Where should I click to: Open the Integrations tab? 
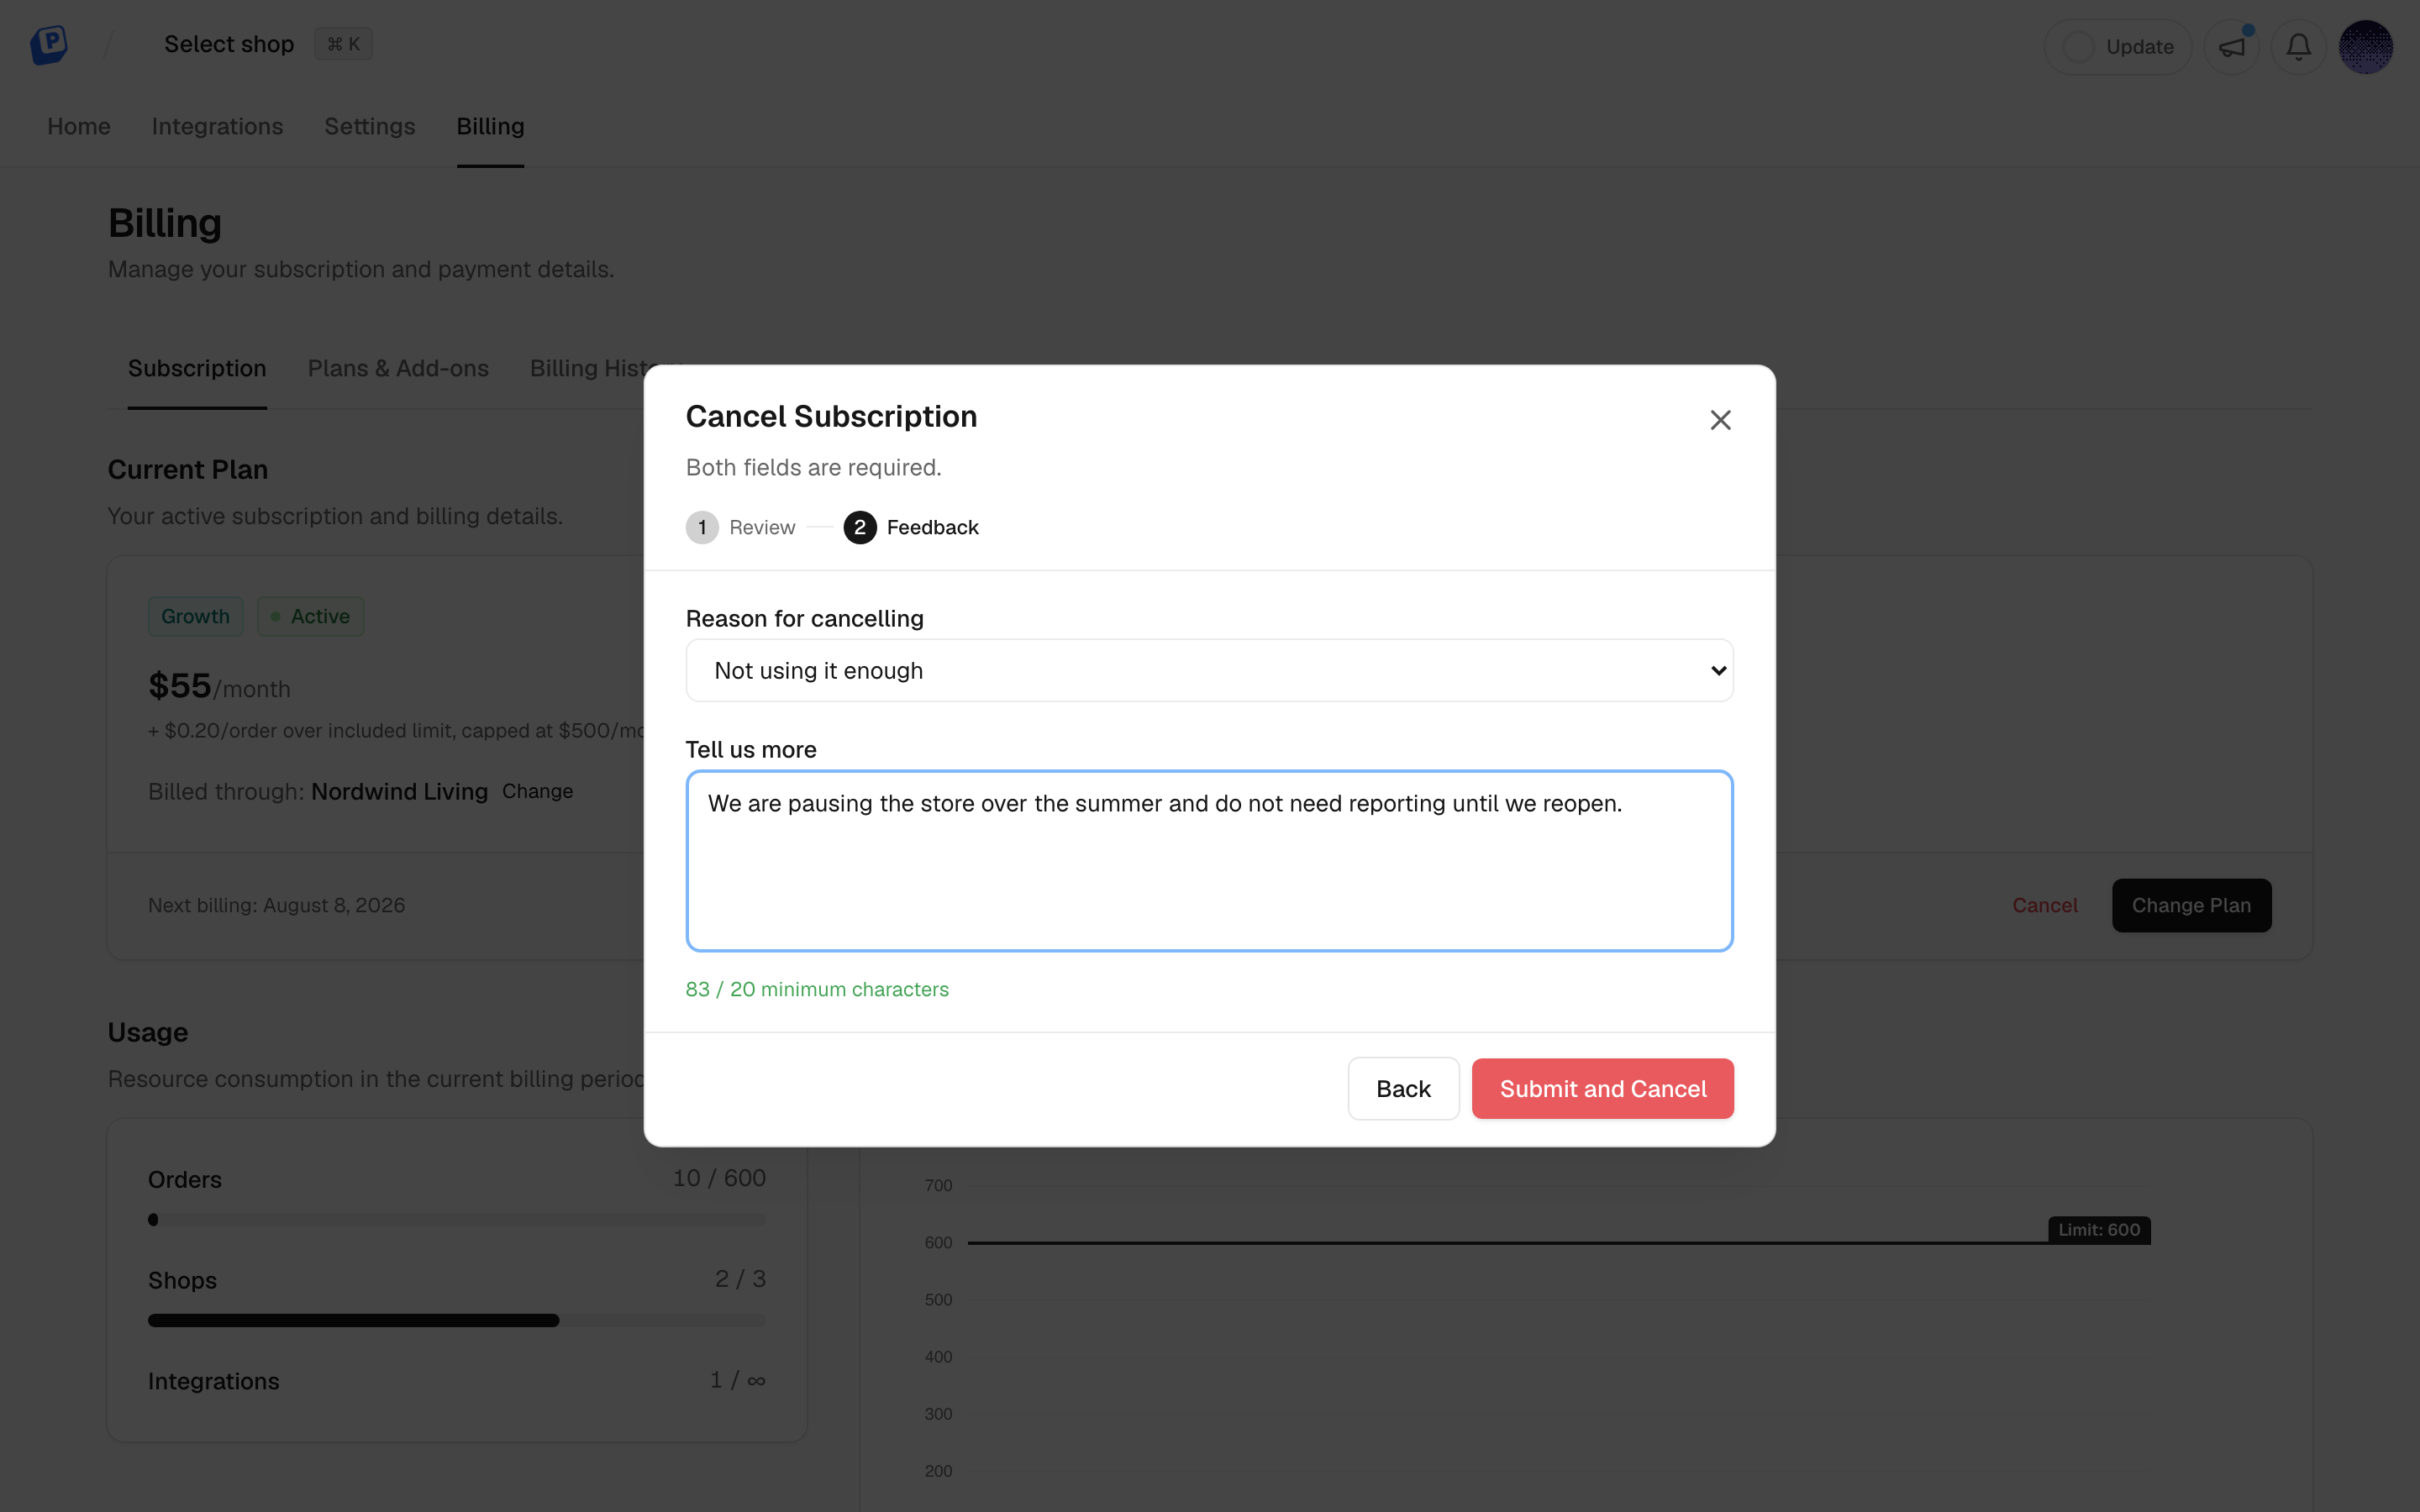[217, 126]
